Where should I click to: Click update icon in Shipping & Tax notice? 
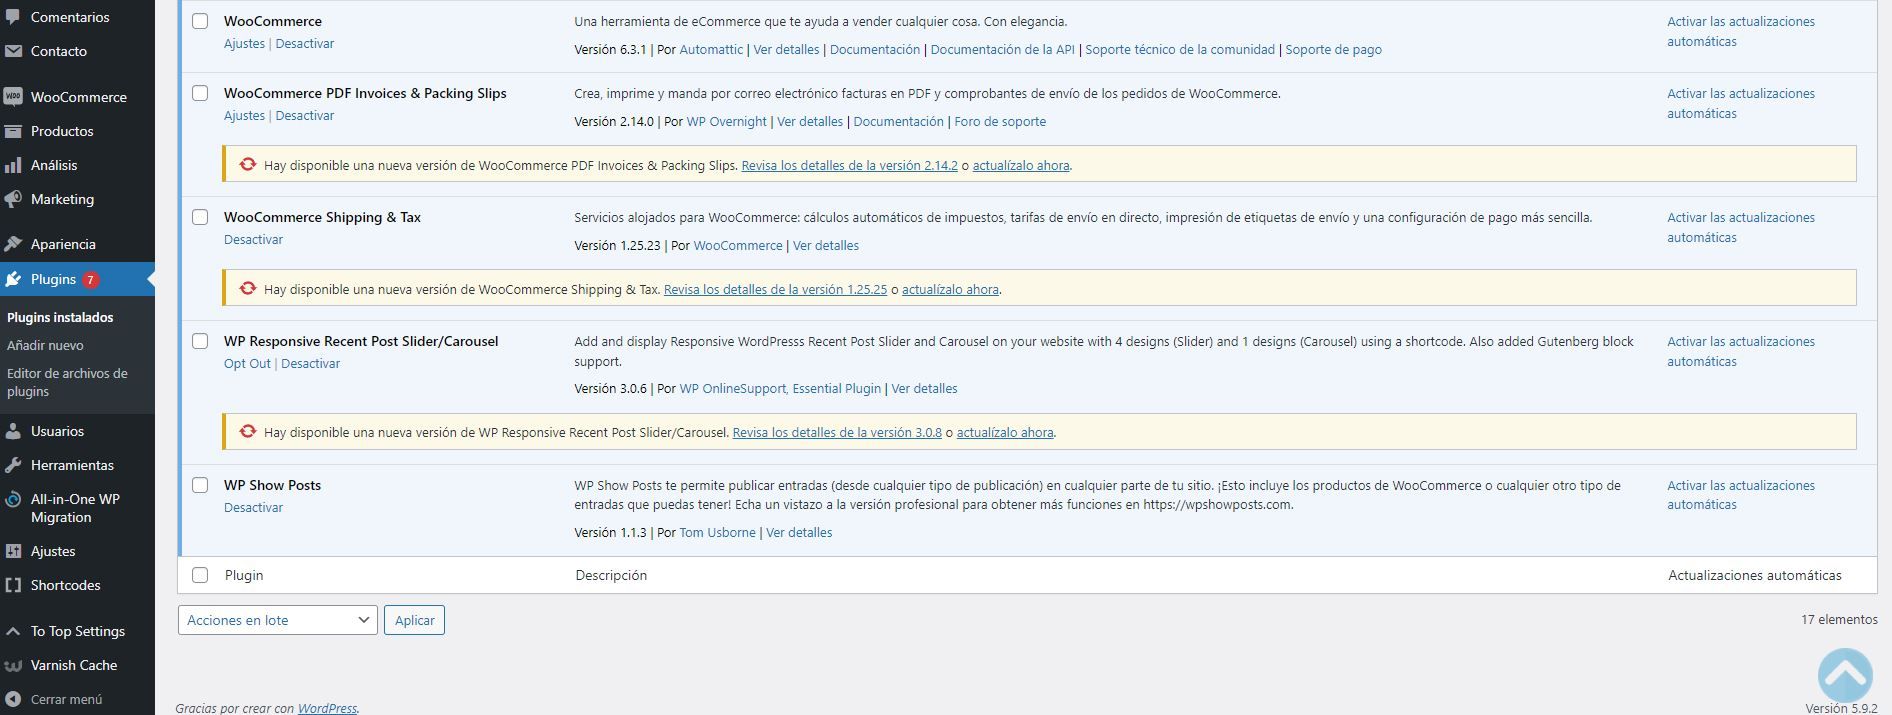coord(247,289)
